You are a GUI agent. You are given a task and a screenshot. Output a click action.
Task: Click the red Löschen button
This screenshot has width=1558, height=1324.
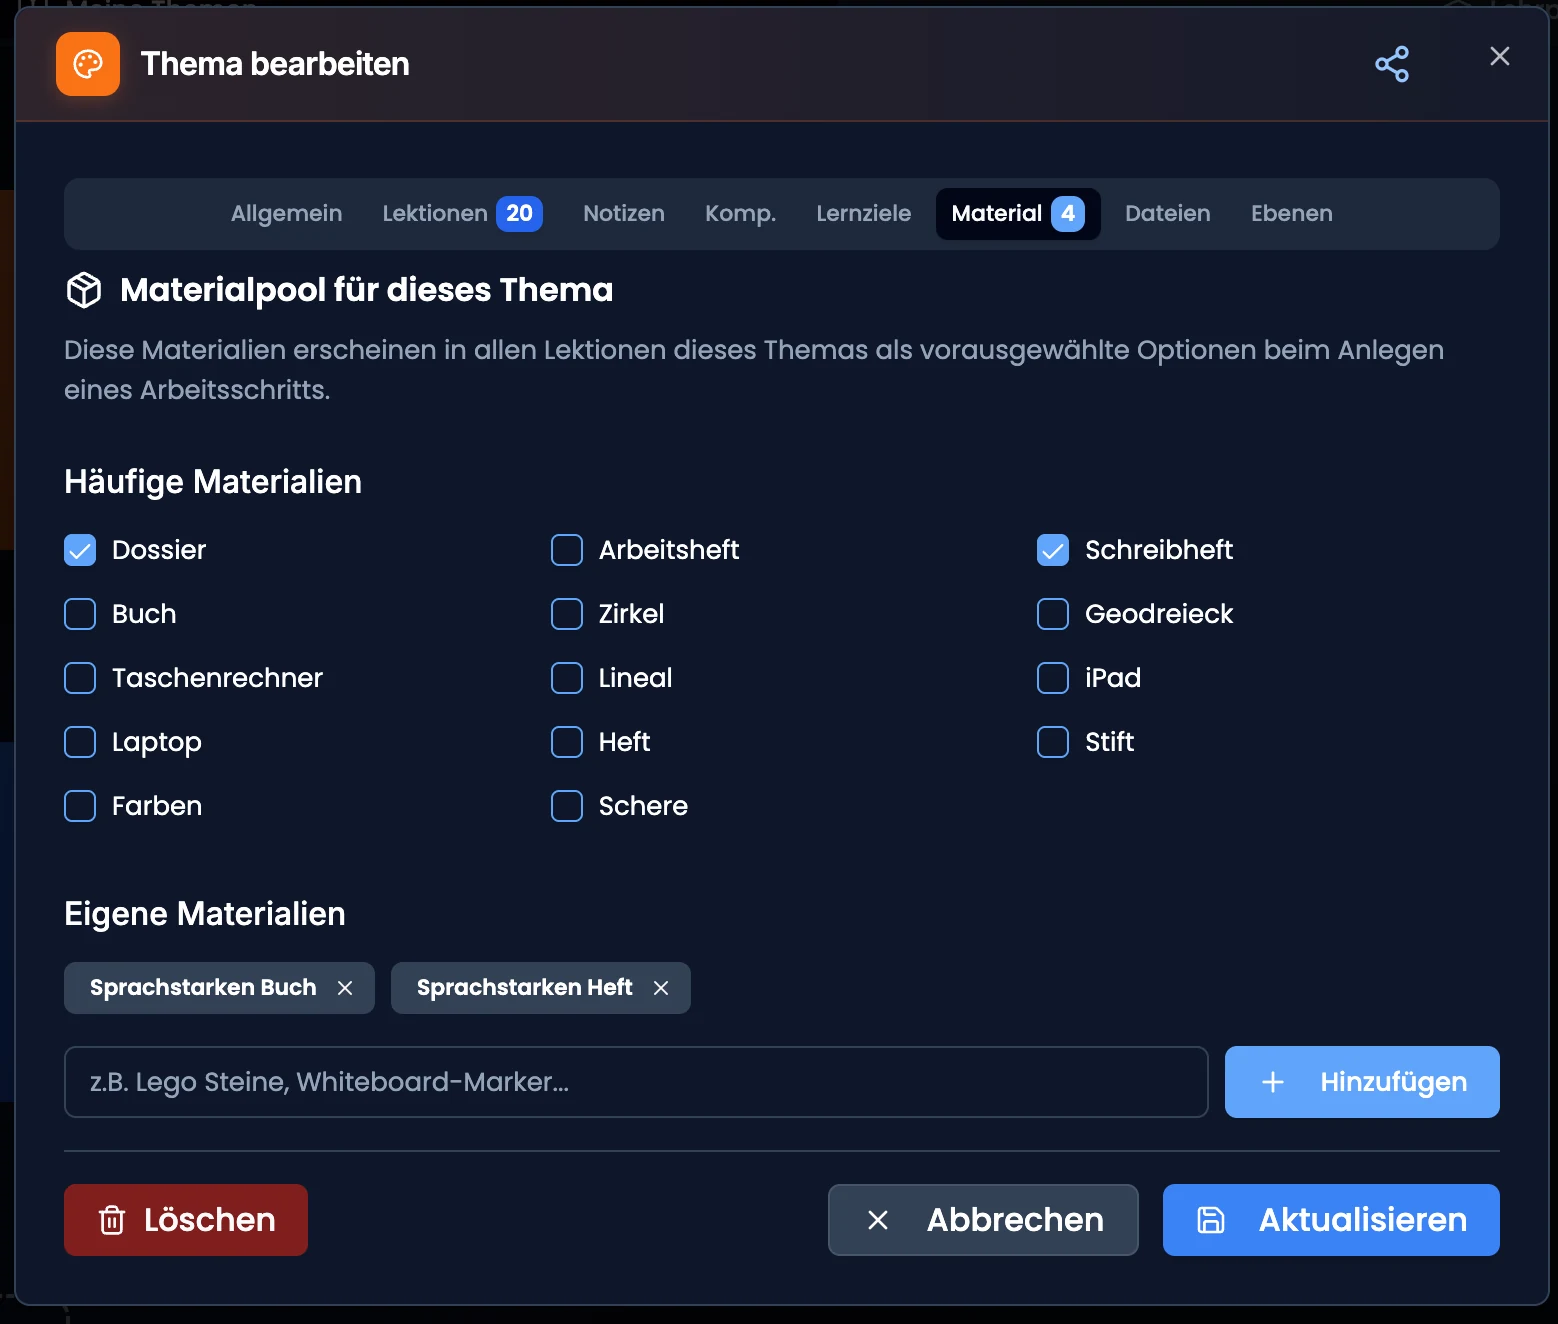(186, 1220)
